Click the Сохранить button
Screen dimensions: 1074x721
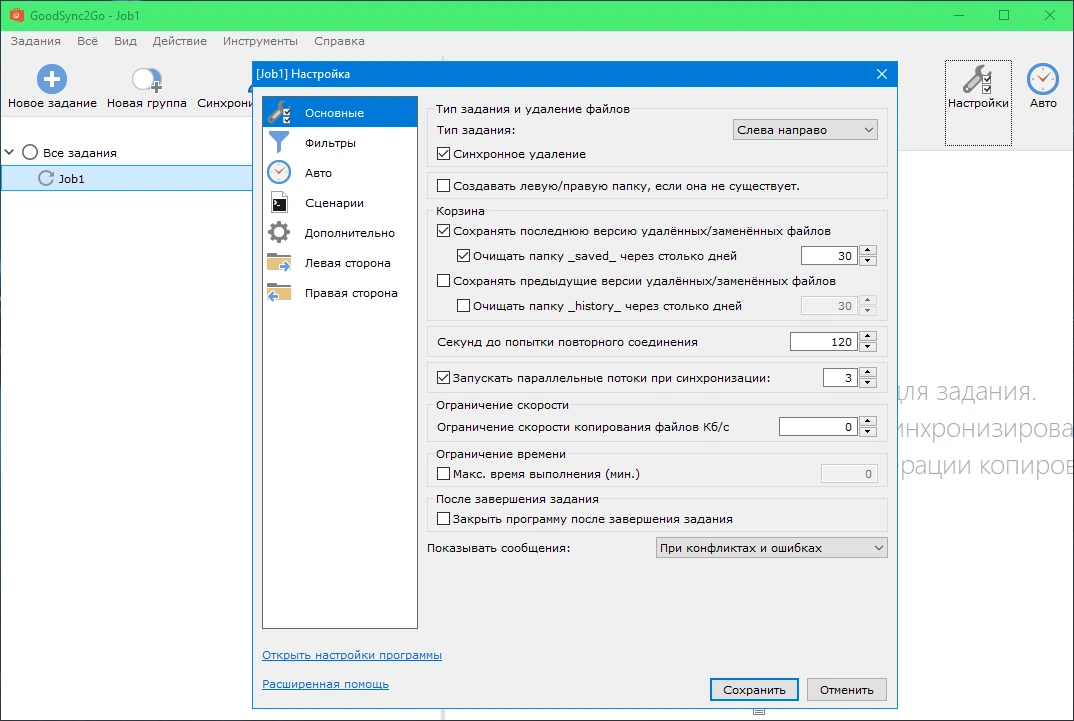coord(754,690)
